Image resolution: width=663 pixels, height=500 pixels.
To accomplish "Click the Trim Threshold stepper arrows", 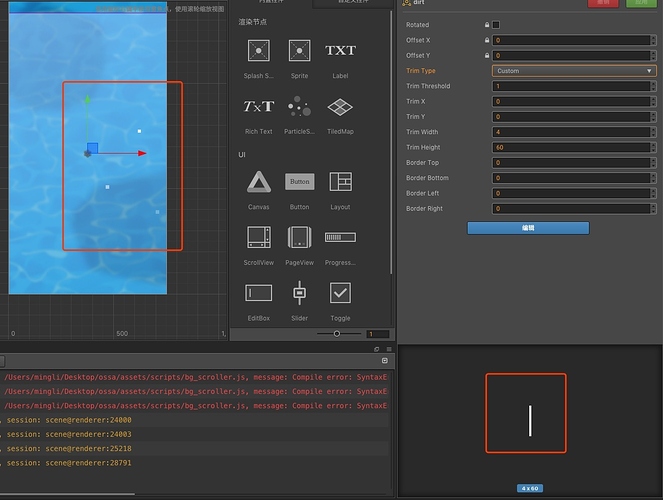I will coord(653,86).
